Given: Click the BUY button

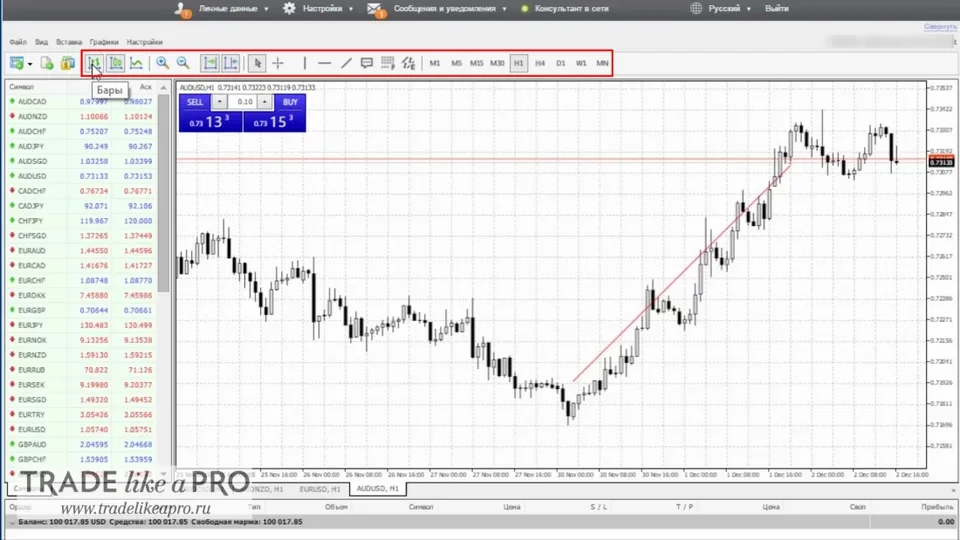Looking at the screenshot, I should click(290, 102).
